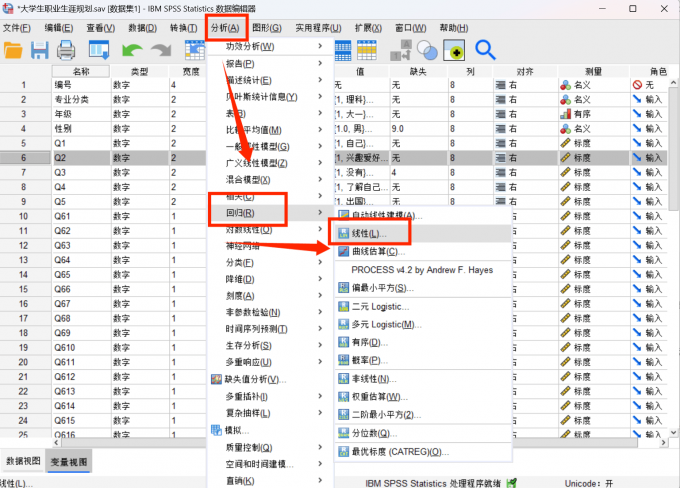Click the scale ruler icon for Q1
The image size is (680, 488).
click(x=566, y=143)
